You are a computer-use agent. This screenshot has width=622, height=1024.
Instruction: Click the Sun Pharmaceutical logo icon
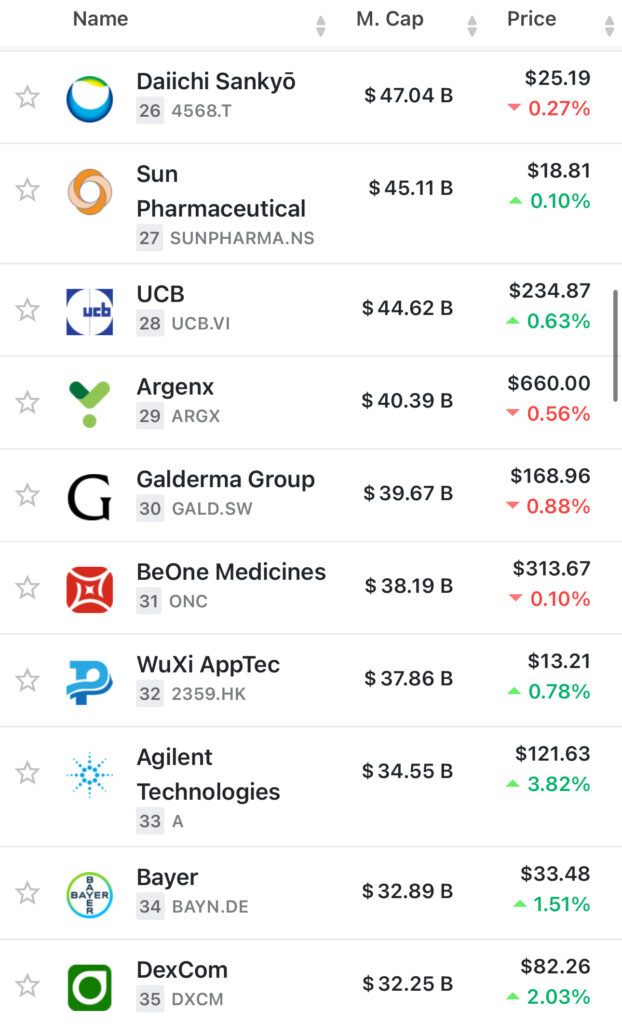coord(89,191)
